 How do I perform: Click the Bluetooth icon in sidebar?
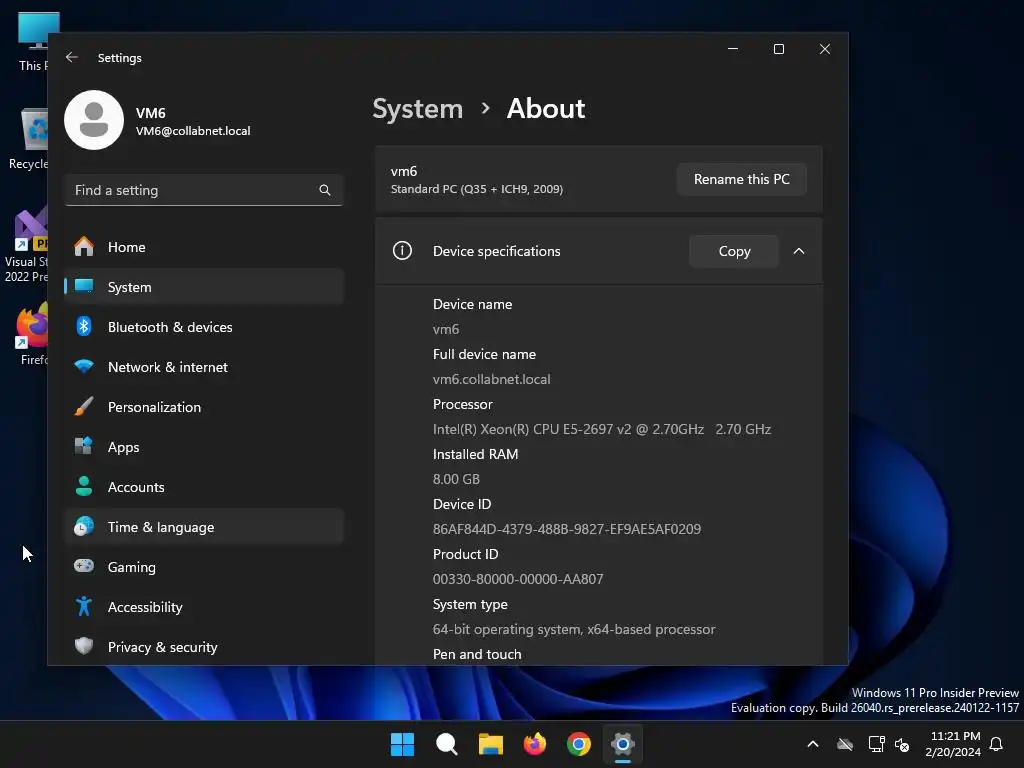[x=84, y=327]
